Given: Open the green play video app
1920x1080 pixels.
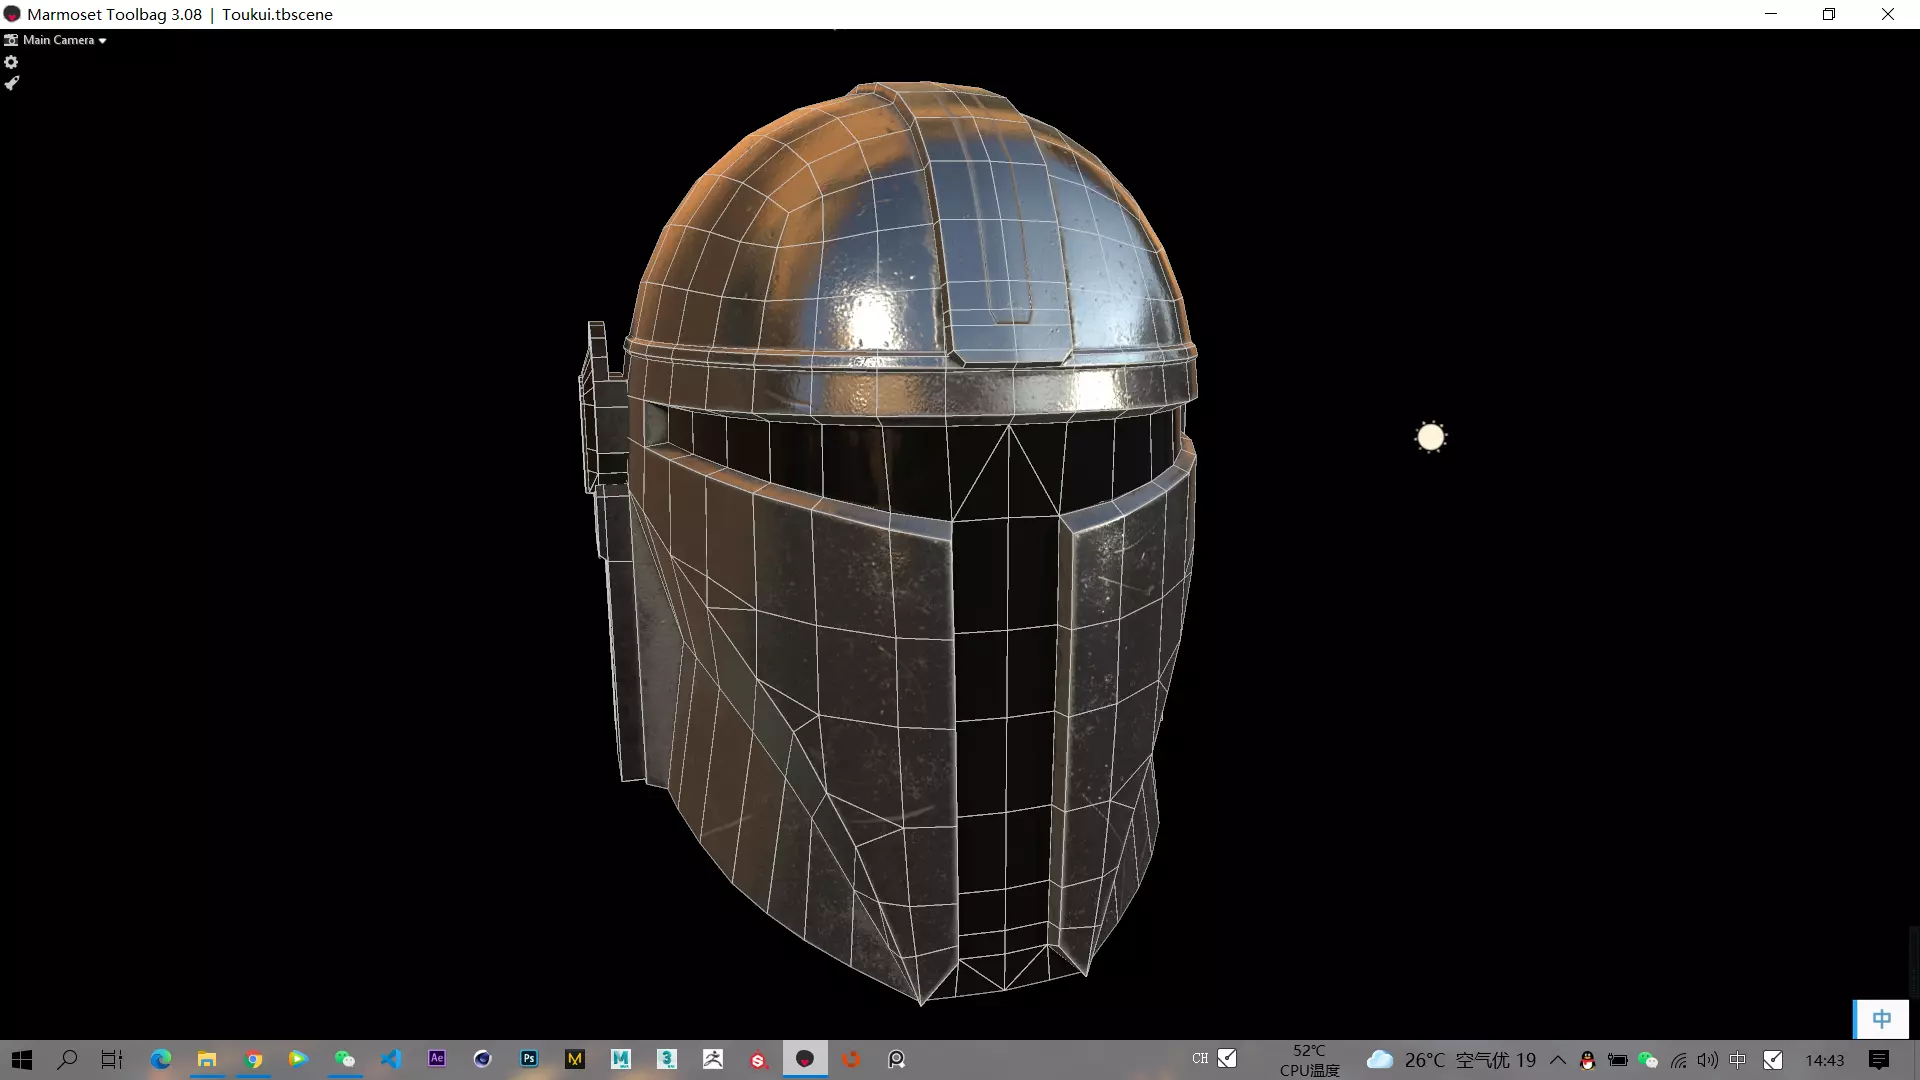Looking at the screenshot, I should point(298,1059).
